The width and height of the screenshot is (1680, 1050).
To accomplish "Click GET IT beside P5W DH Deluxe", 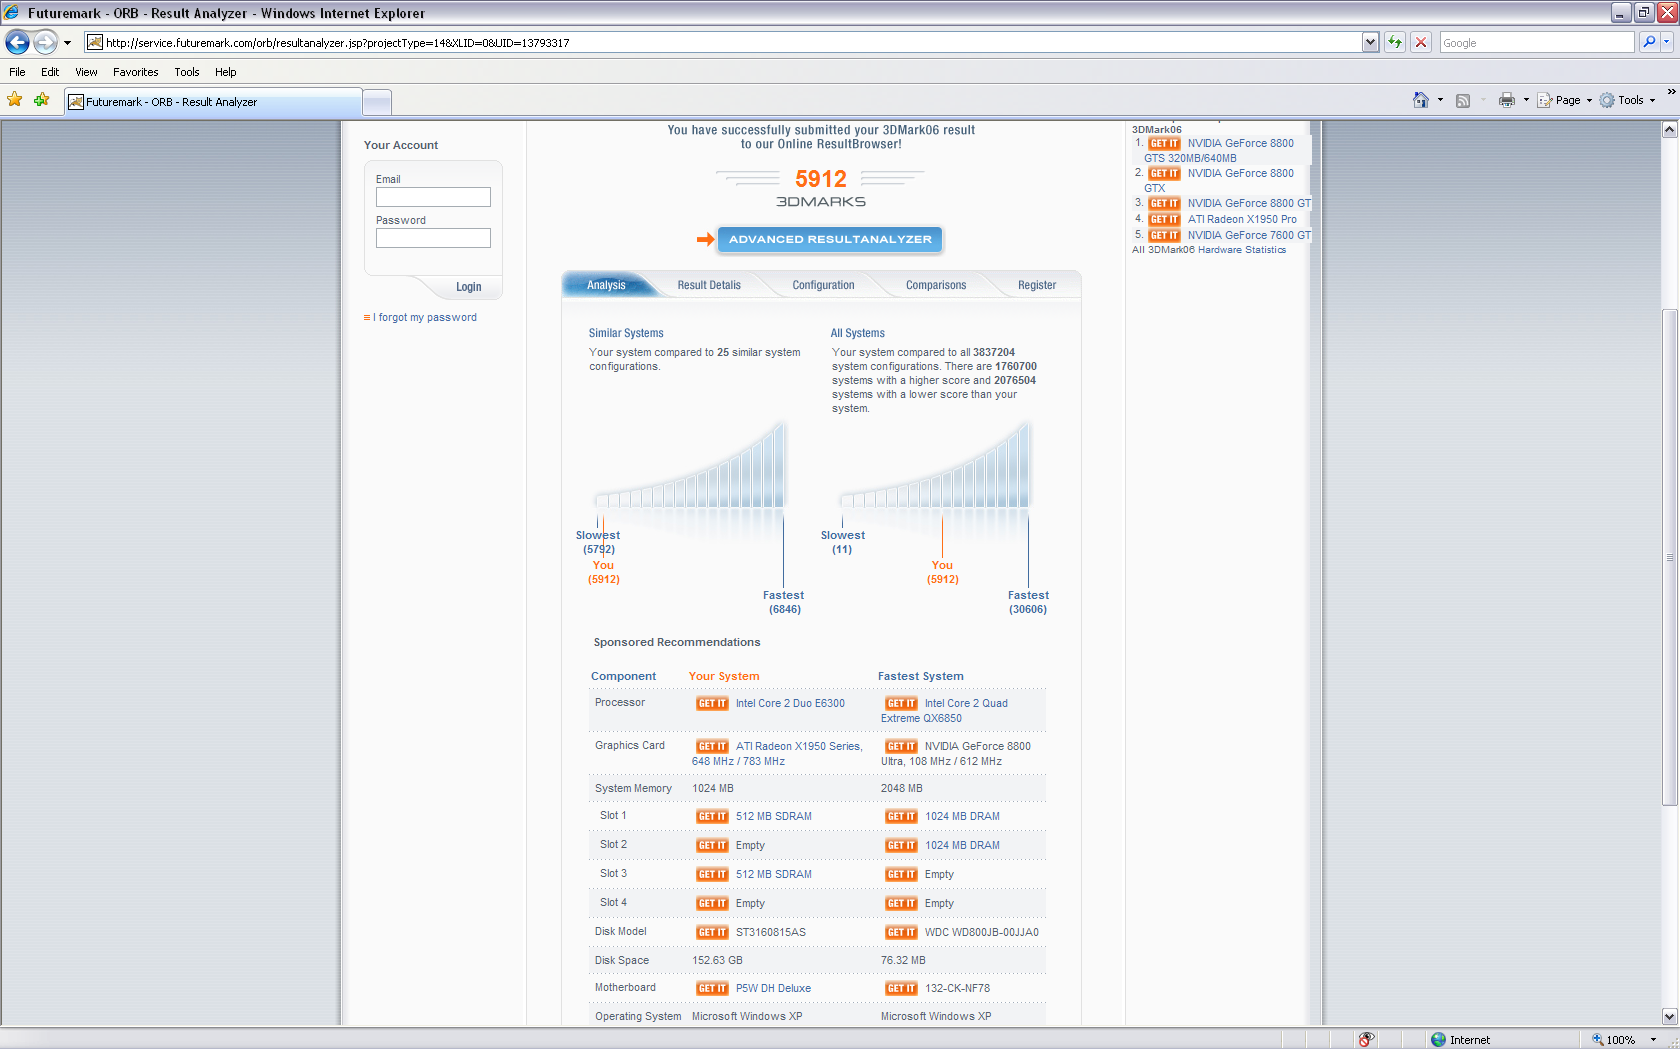I will coord(712,988).
